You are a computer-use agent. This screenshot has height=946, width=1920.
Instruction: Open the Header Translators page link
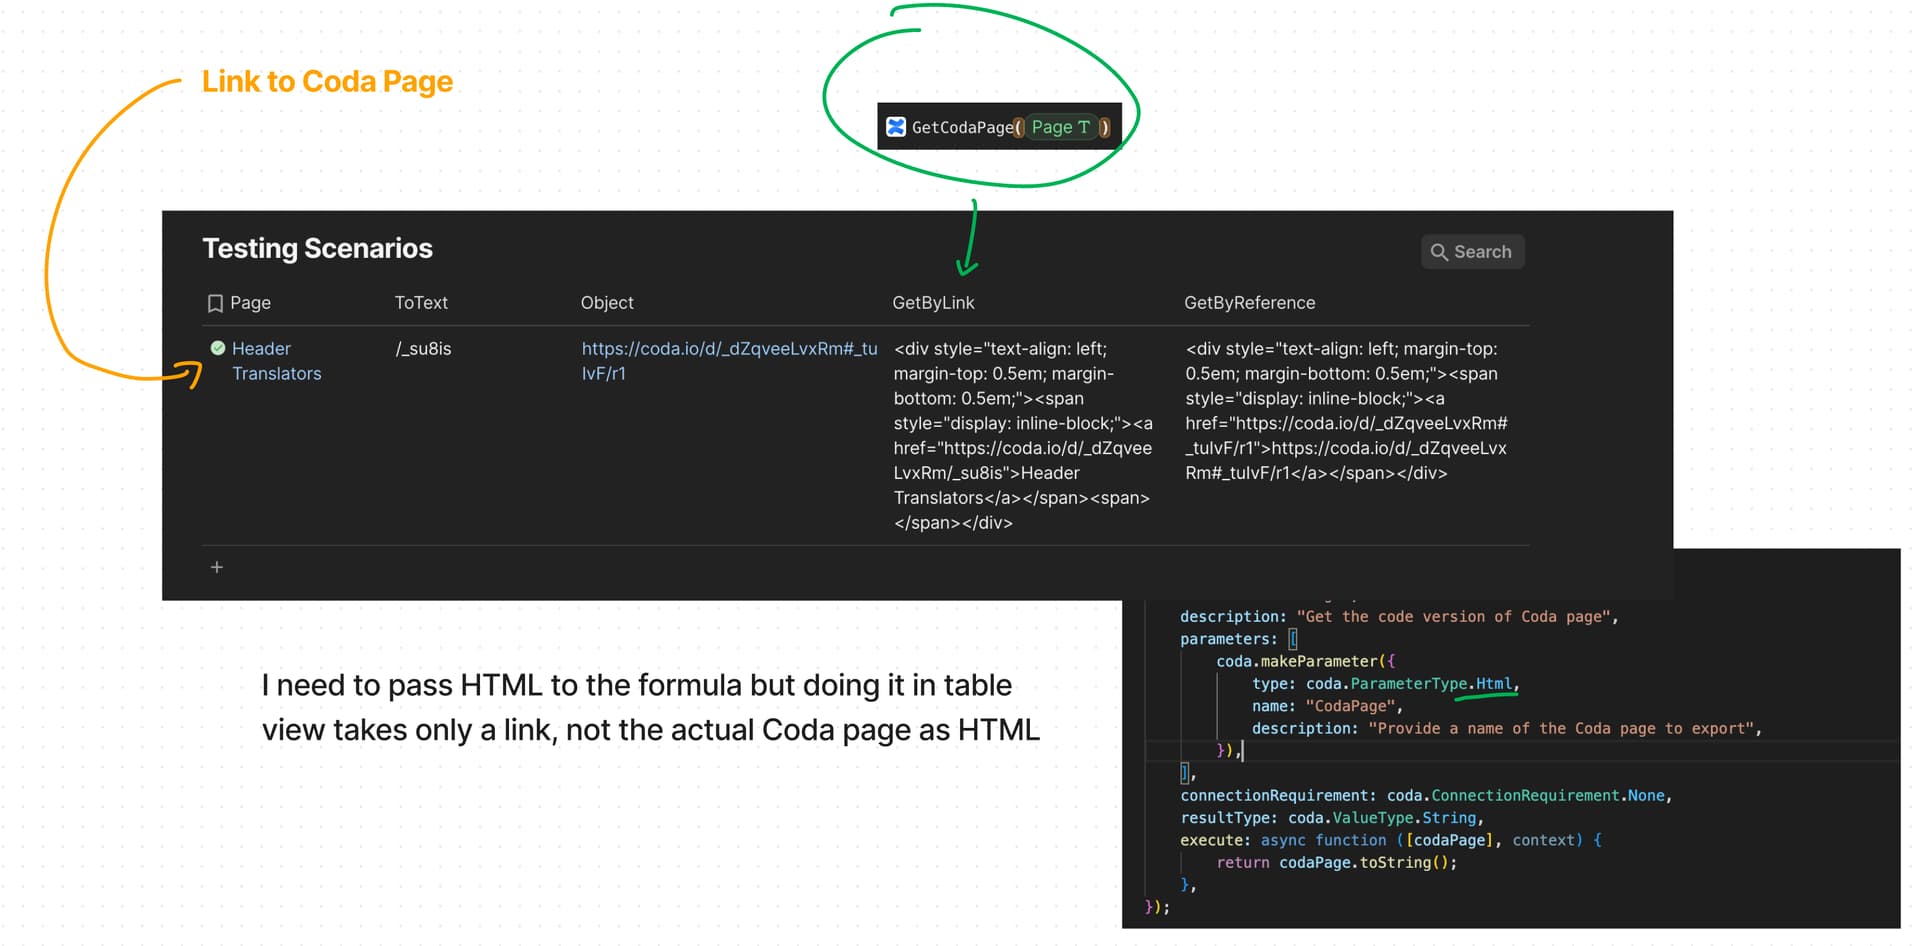(276, 361)
